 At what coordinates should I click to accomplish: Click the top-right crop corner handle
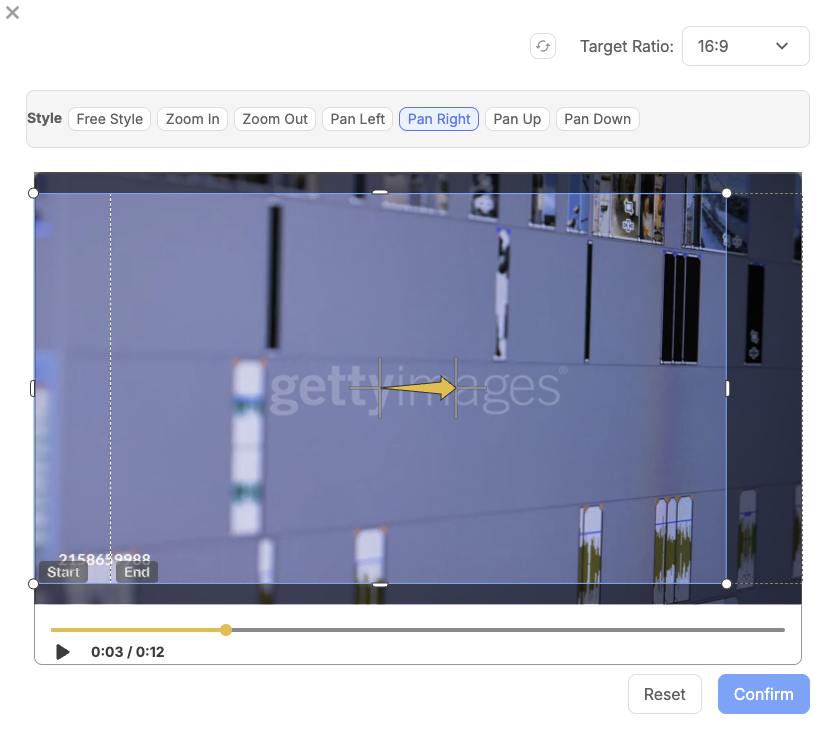(727, 193)
